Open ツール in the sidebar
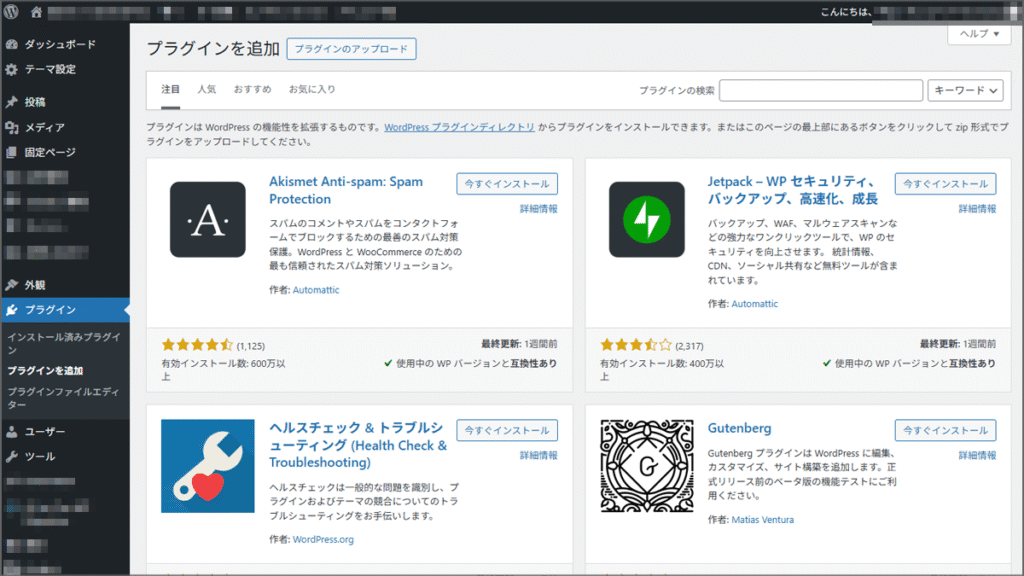The image size is (1024, 576). (x=40, y=456)
